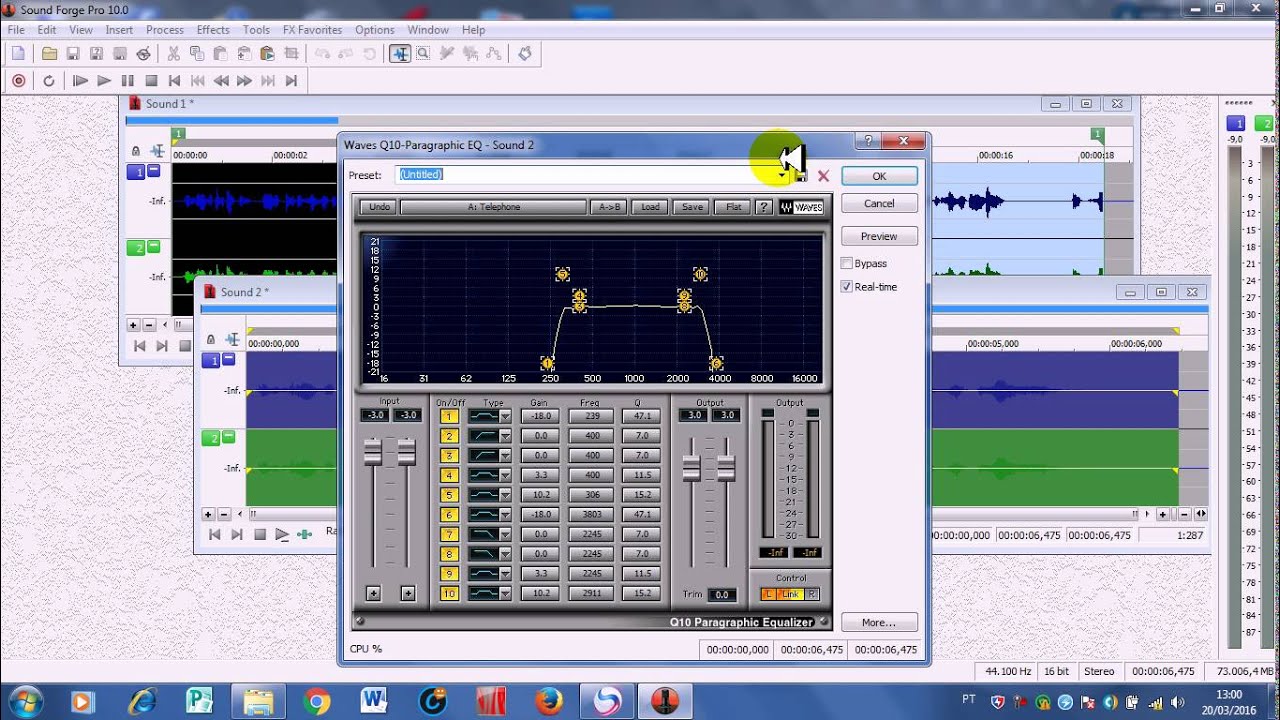Image resolution: width=1280 pixels, height=720 pixels.
Task: Open band 3 filter Type dropdown
Action: [x=505, y=456]
